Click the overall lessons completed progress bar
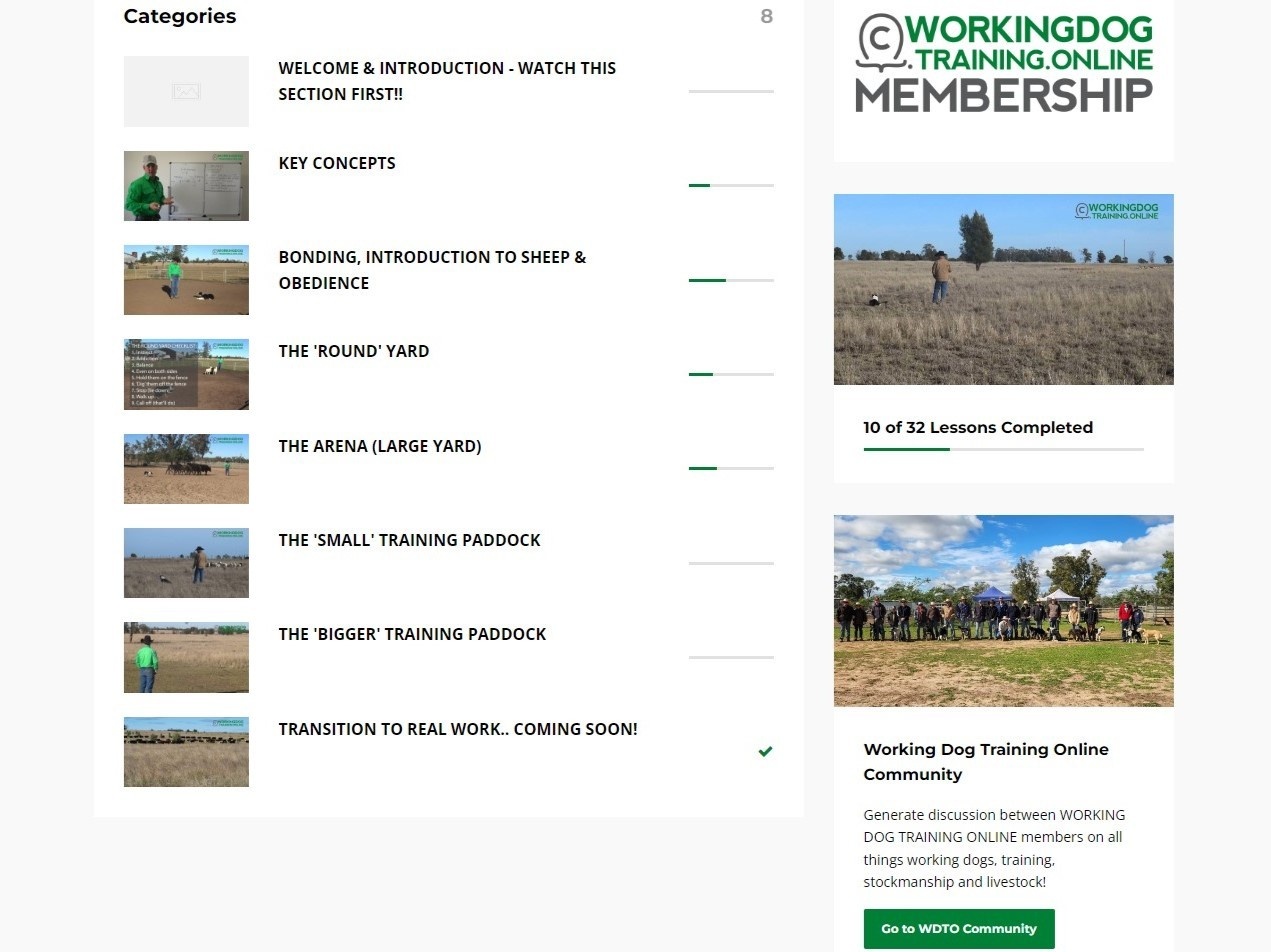The width and height of the screenshot is (1271, 952). (1004, 450)
